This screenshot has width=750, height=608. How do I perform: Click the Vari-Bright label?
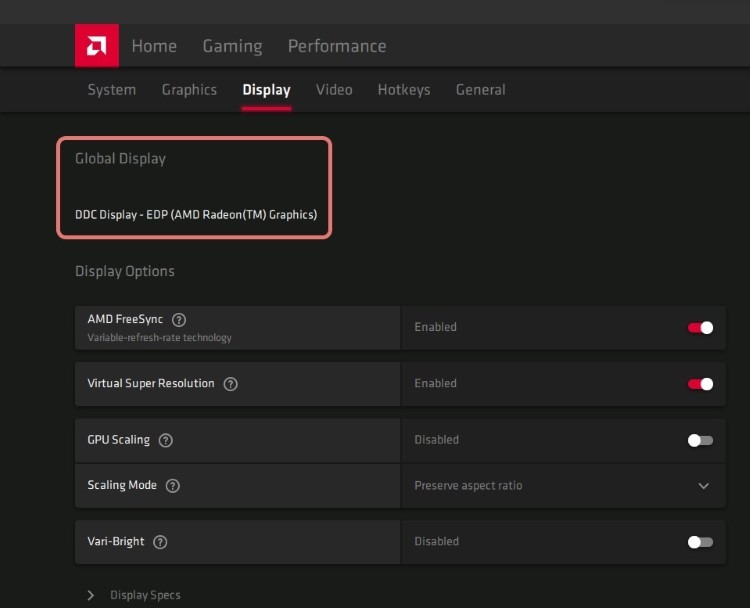tap(116, 542)
